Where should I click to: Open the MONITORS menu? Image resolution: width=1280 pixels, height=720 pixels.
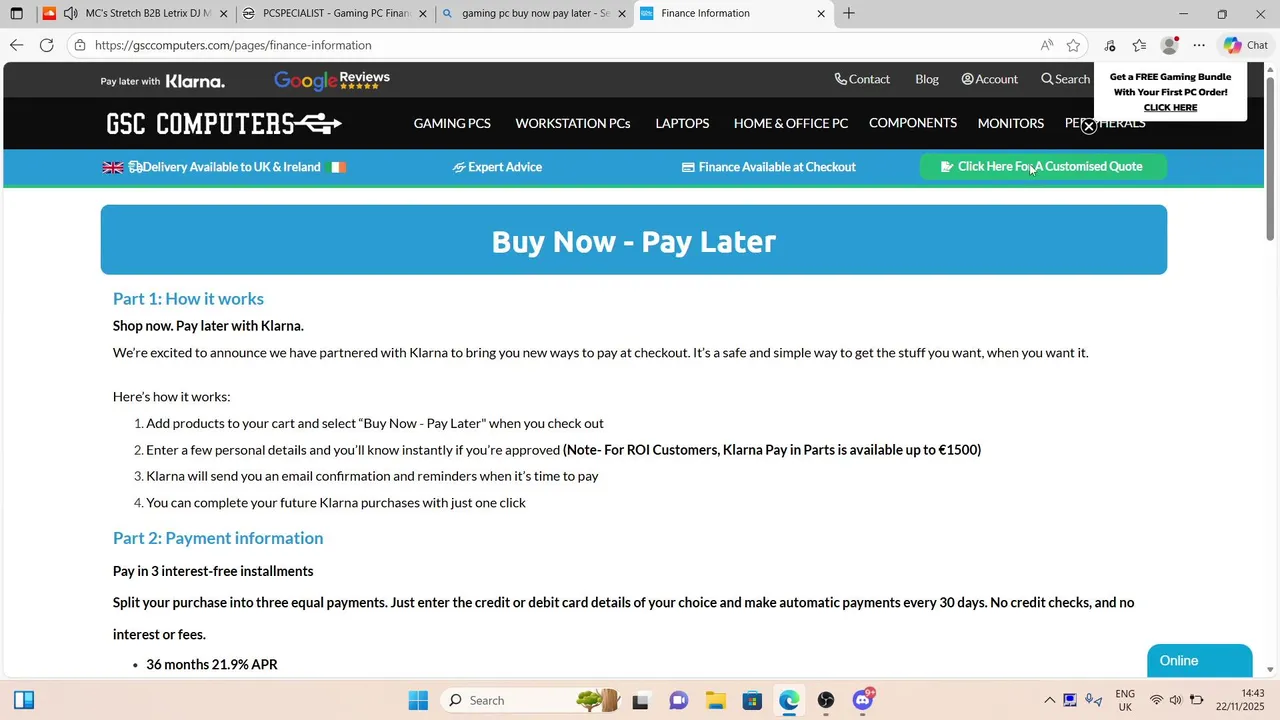click(1011, 123)
